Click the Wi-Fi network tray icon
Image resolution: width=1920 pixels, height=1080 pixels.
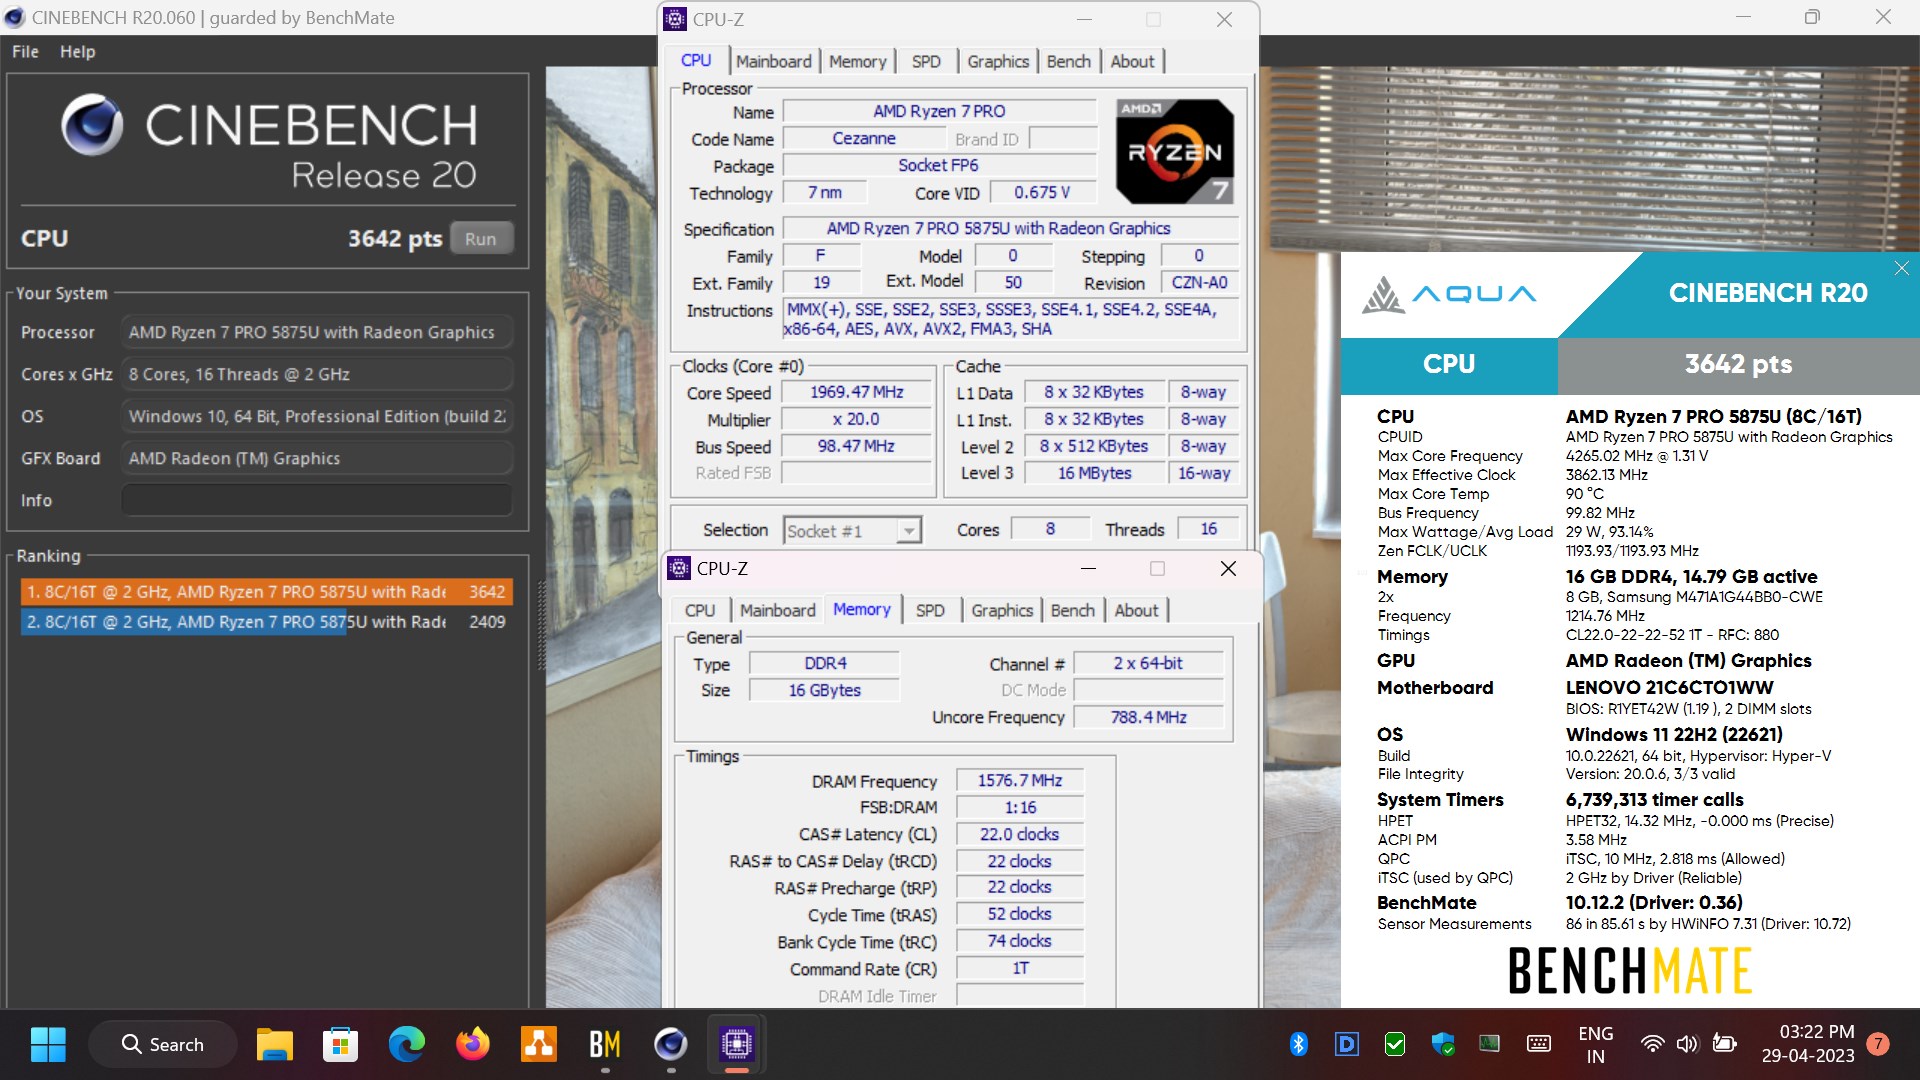pos(1652,1044)
